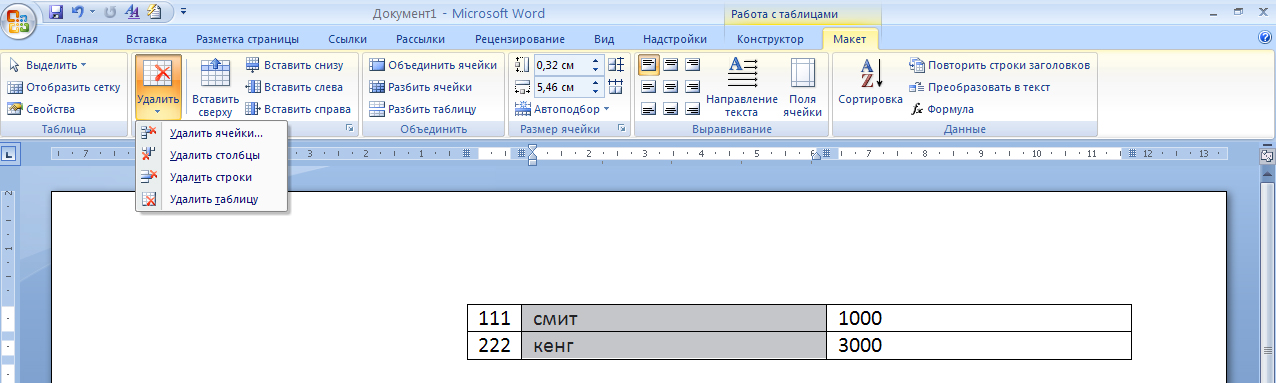Open the Надстройки tab
Image resolution: width=1276 pixels, height=383 pixels.
[675, 39]
